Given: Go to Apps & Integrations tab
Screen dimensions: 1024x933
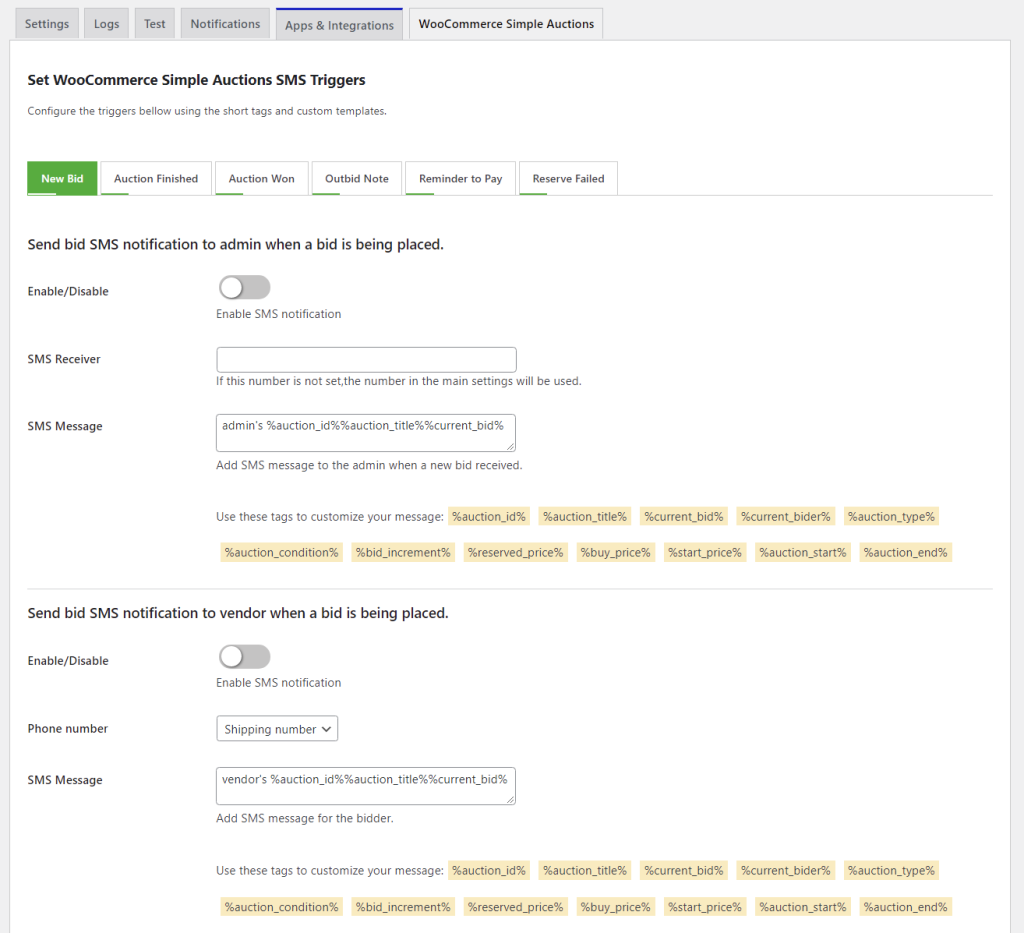Looking at the screenshot, I should click(339, 24).
